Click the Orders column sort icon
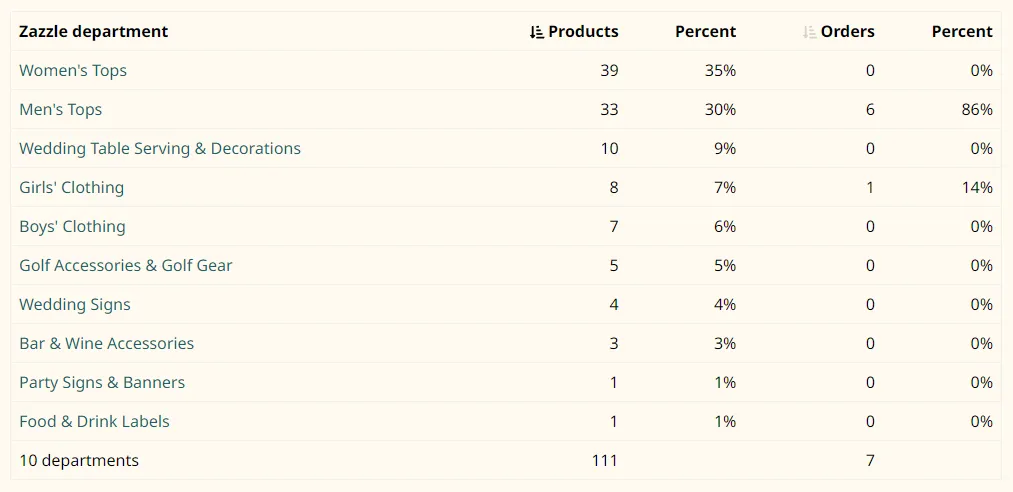Screen dimensions: 1013x492 [x=809, y=32]
